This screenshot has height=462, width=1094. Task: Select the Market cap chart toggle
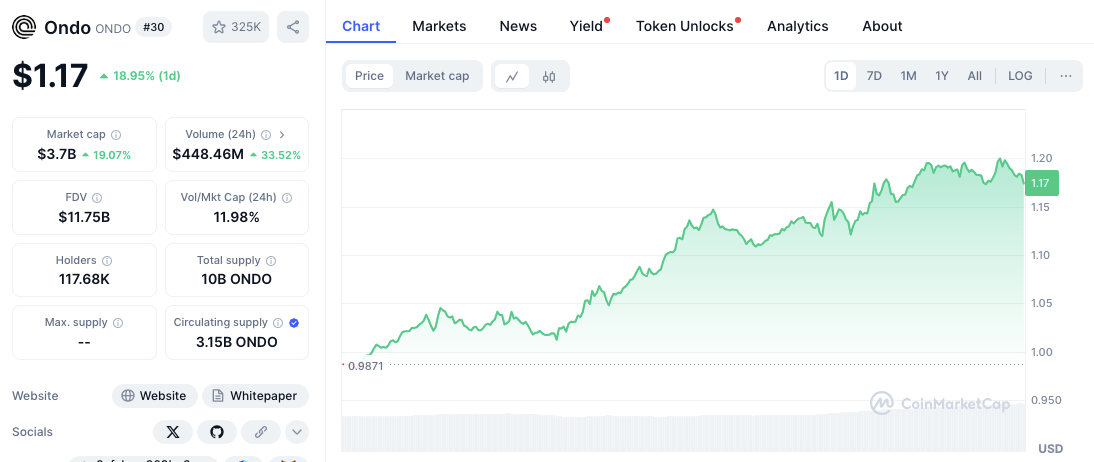(x=437, y=76)
